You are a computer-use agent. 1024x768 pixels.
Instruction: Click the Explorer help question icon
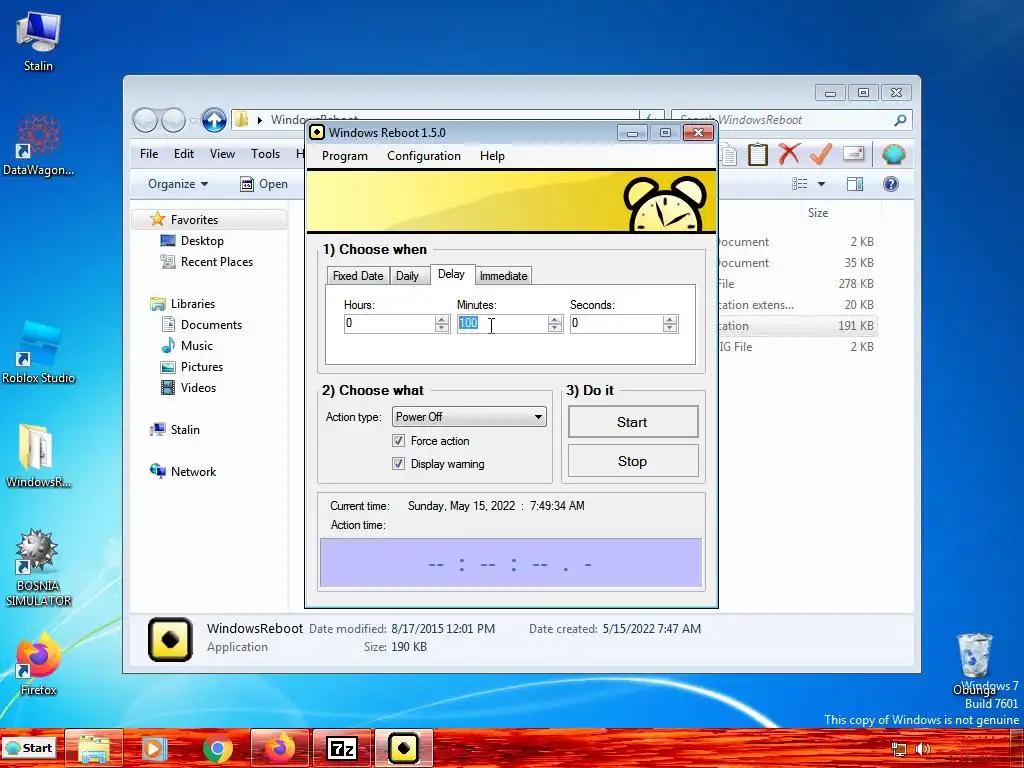click(x=891, y=184)
